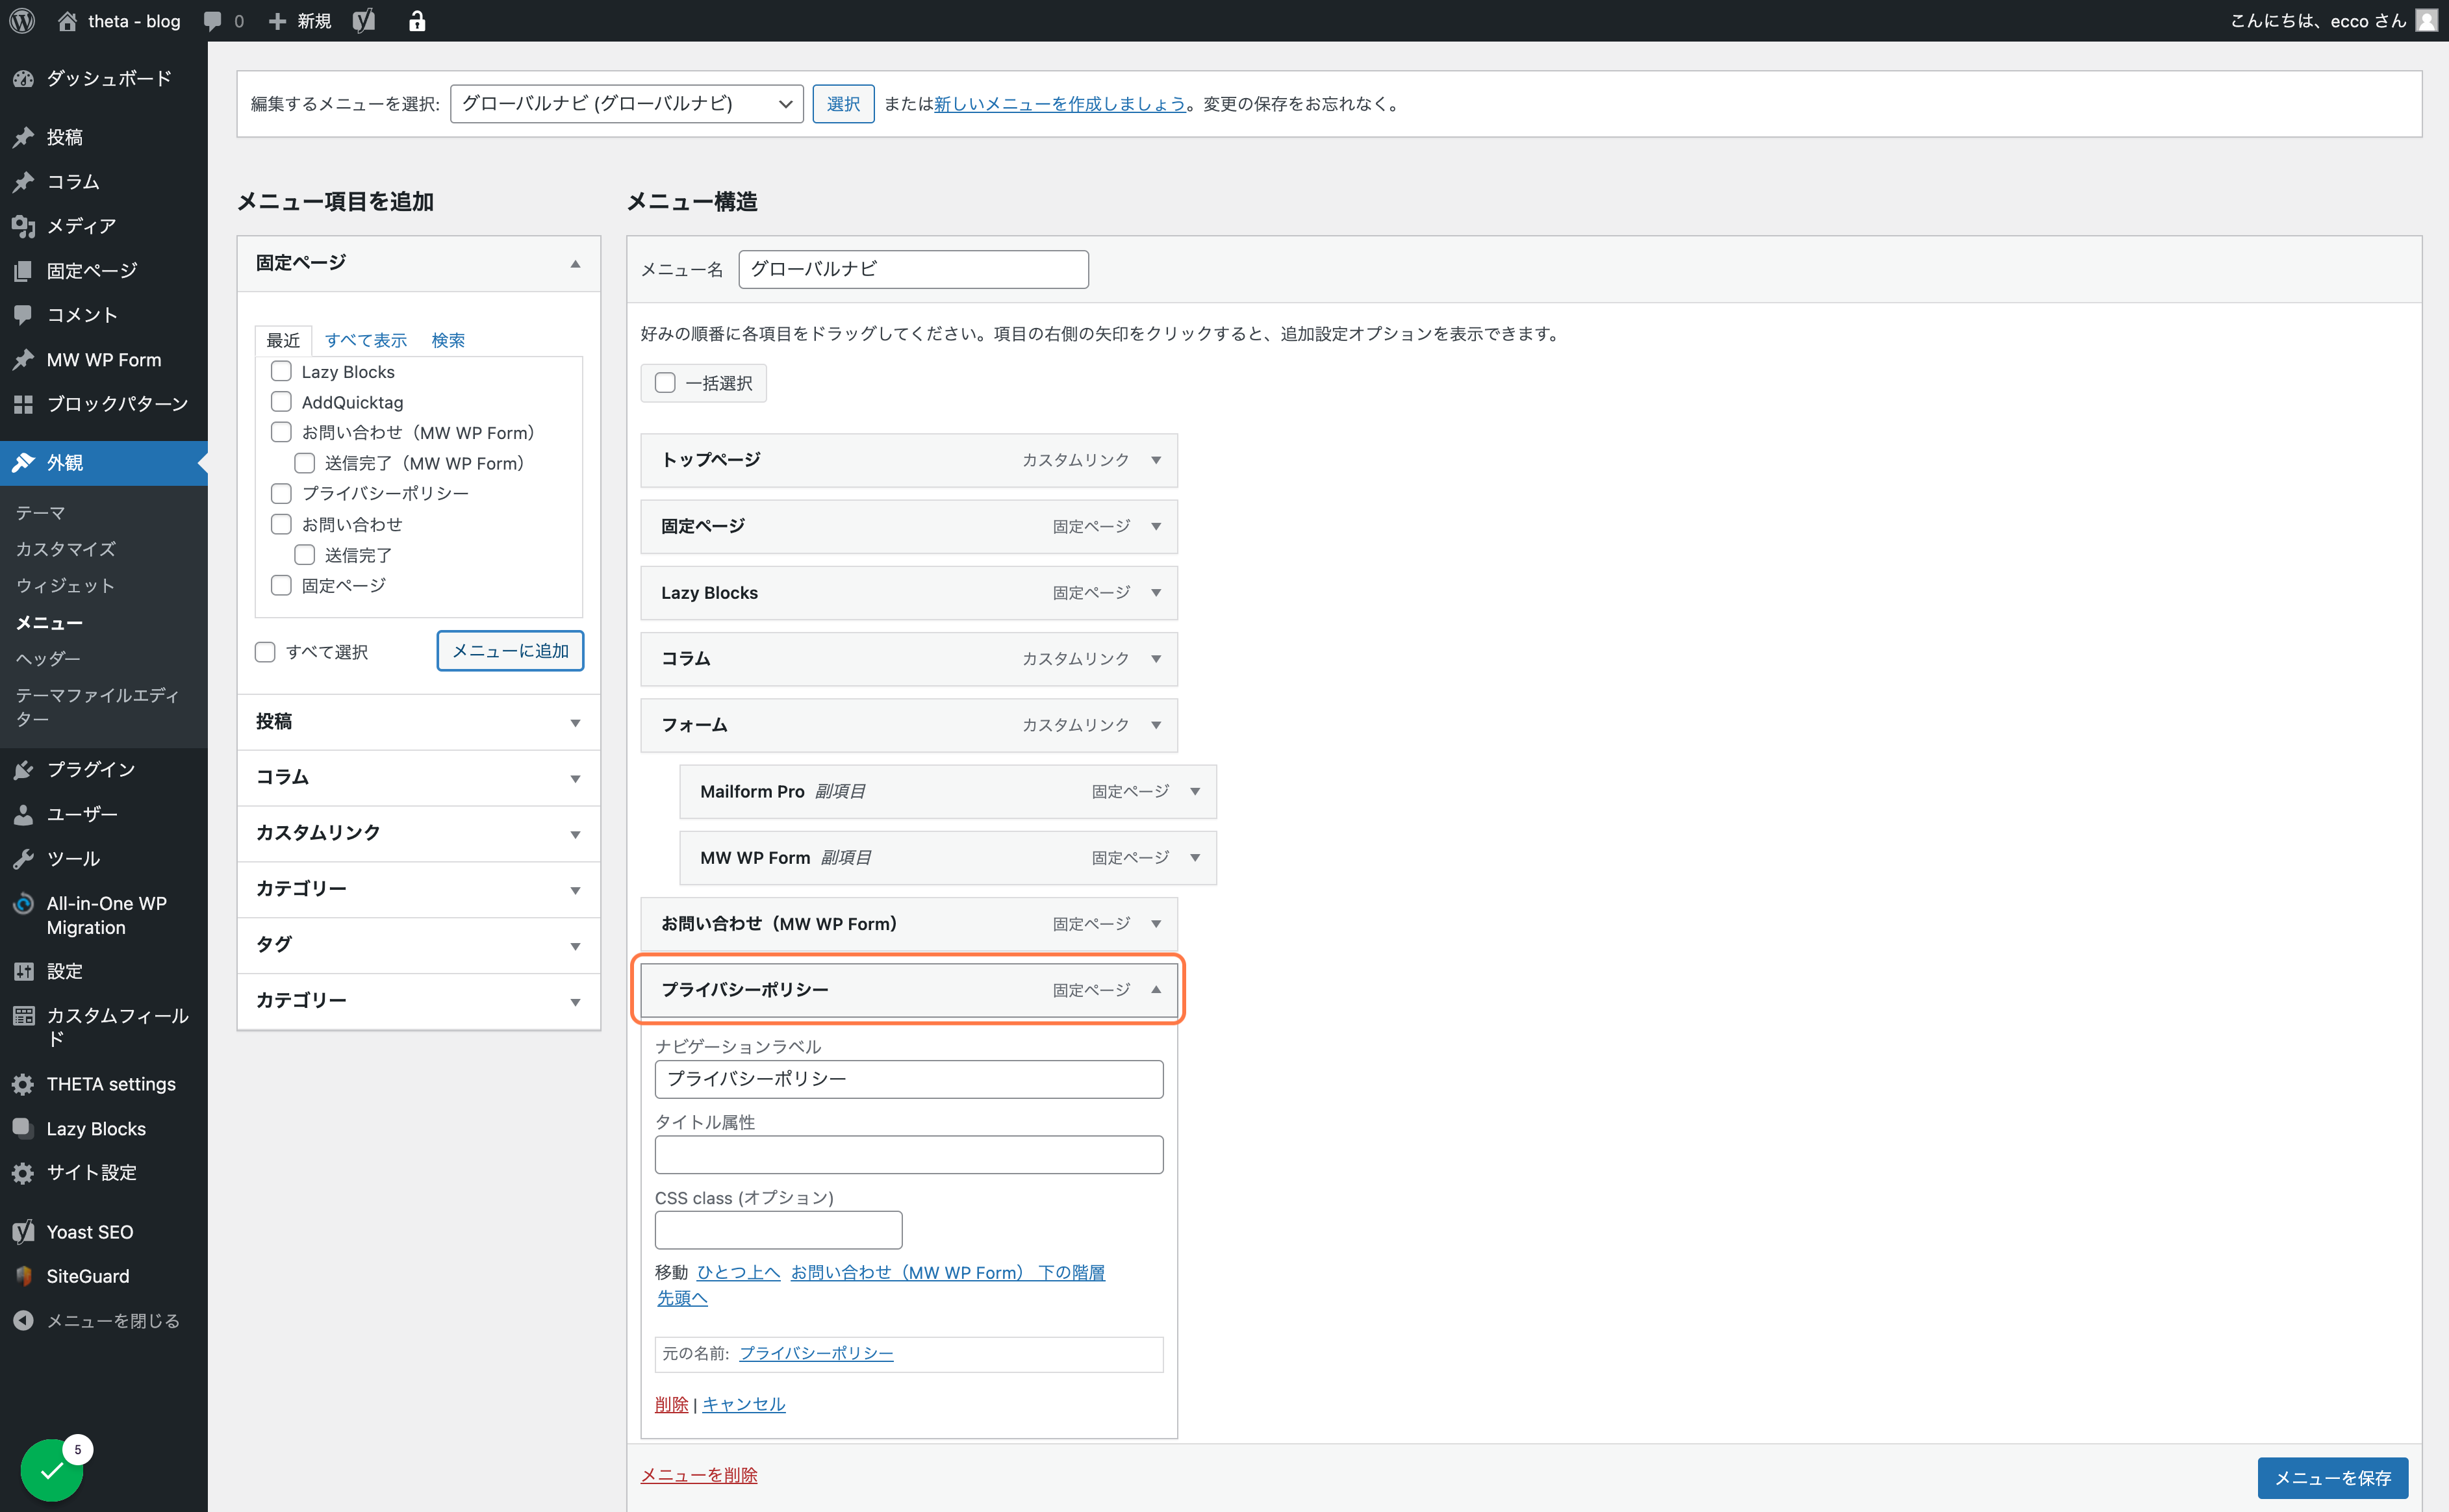Open the ecco user avatar
Viewport: 2449px width, 1512px height.
click(x=2426, y=21)
